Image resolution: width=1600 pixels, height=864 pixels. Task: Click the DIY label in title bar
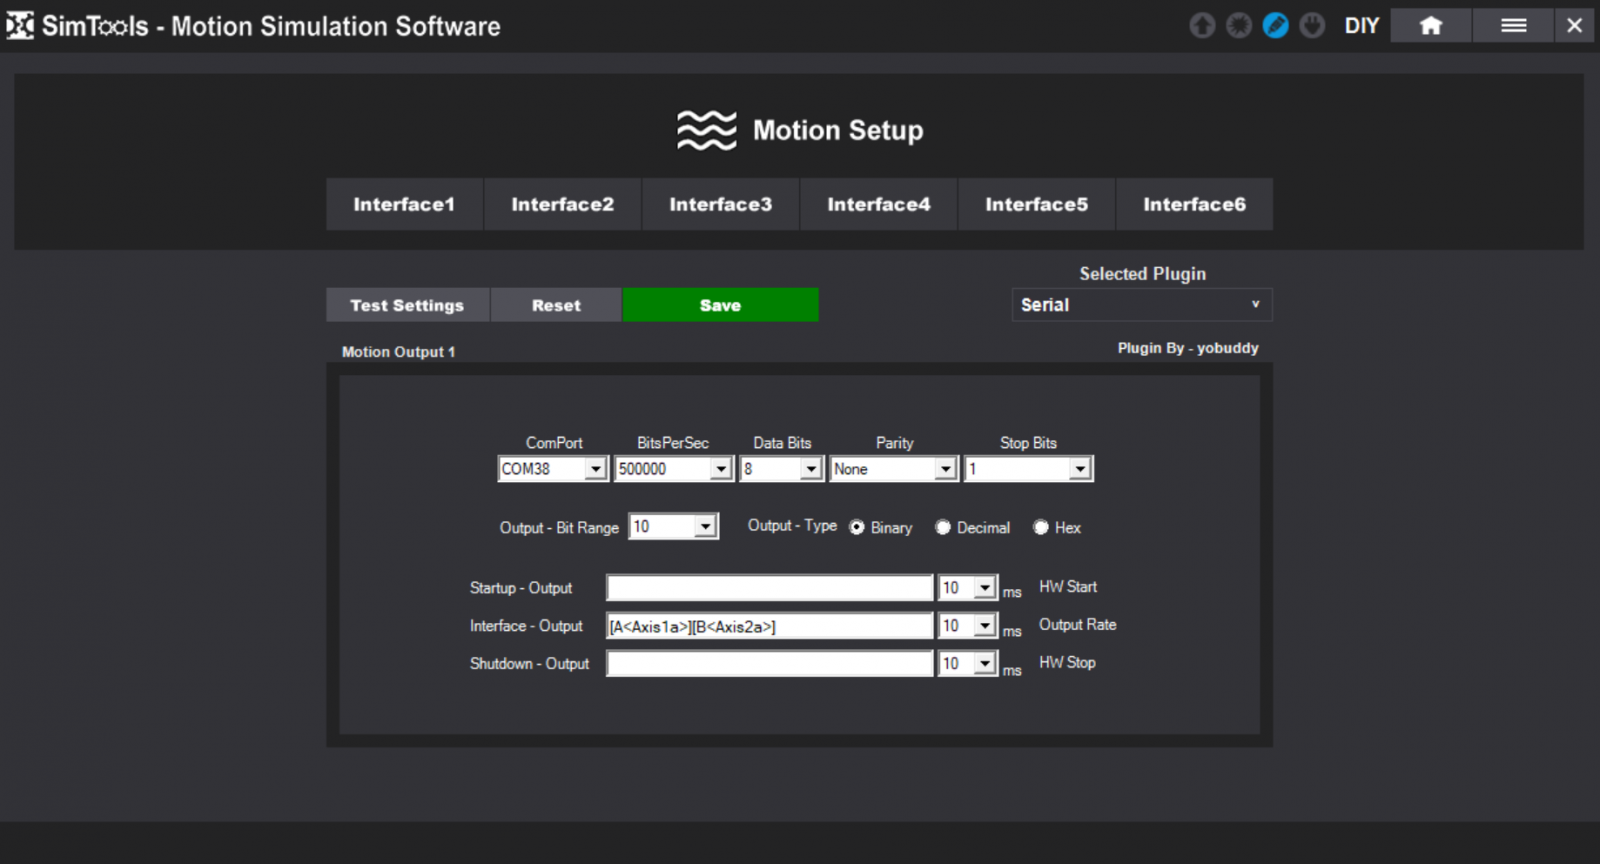click(x=1361, y=26)
